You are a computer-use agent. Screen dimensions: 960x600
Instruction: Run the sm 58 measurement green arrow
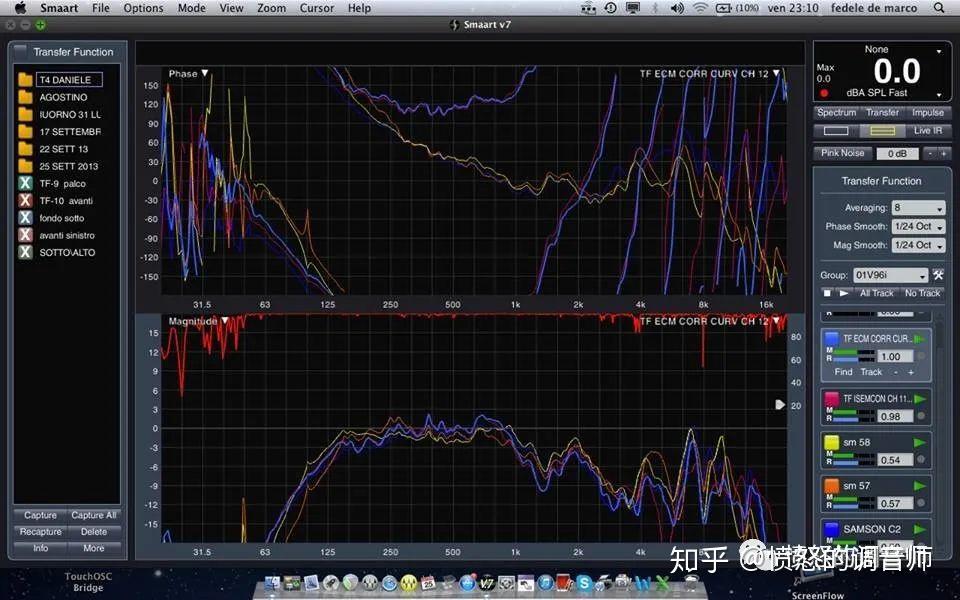pyautogui.click(x=920, y=443)
